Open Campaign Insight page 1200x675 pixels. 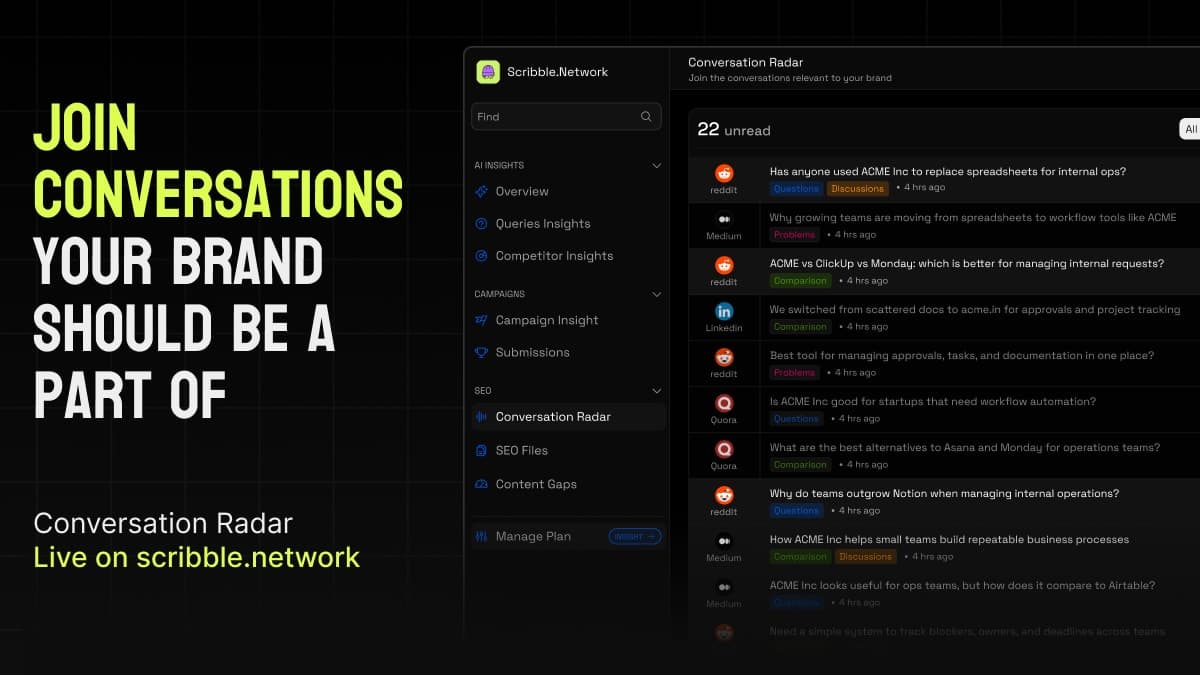coord(566,320)
